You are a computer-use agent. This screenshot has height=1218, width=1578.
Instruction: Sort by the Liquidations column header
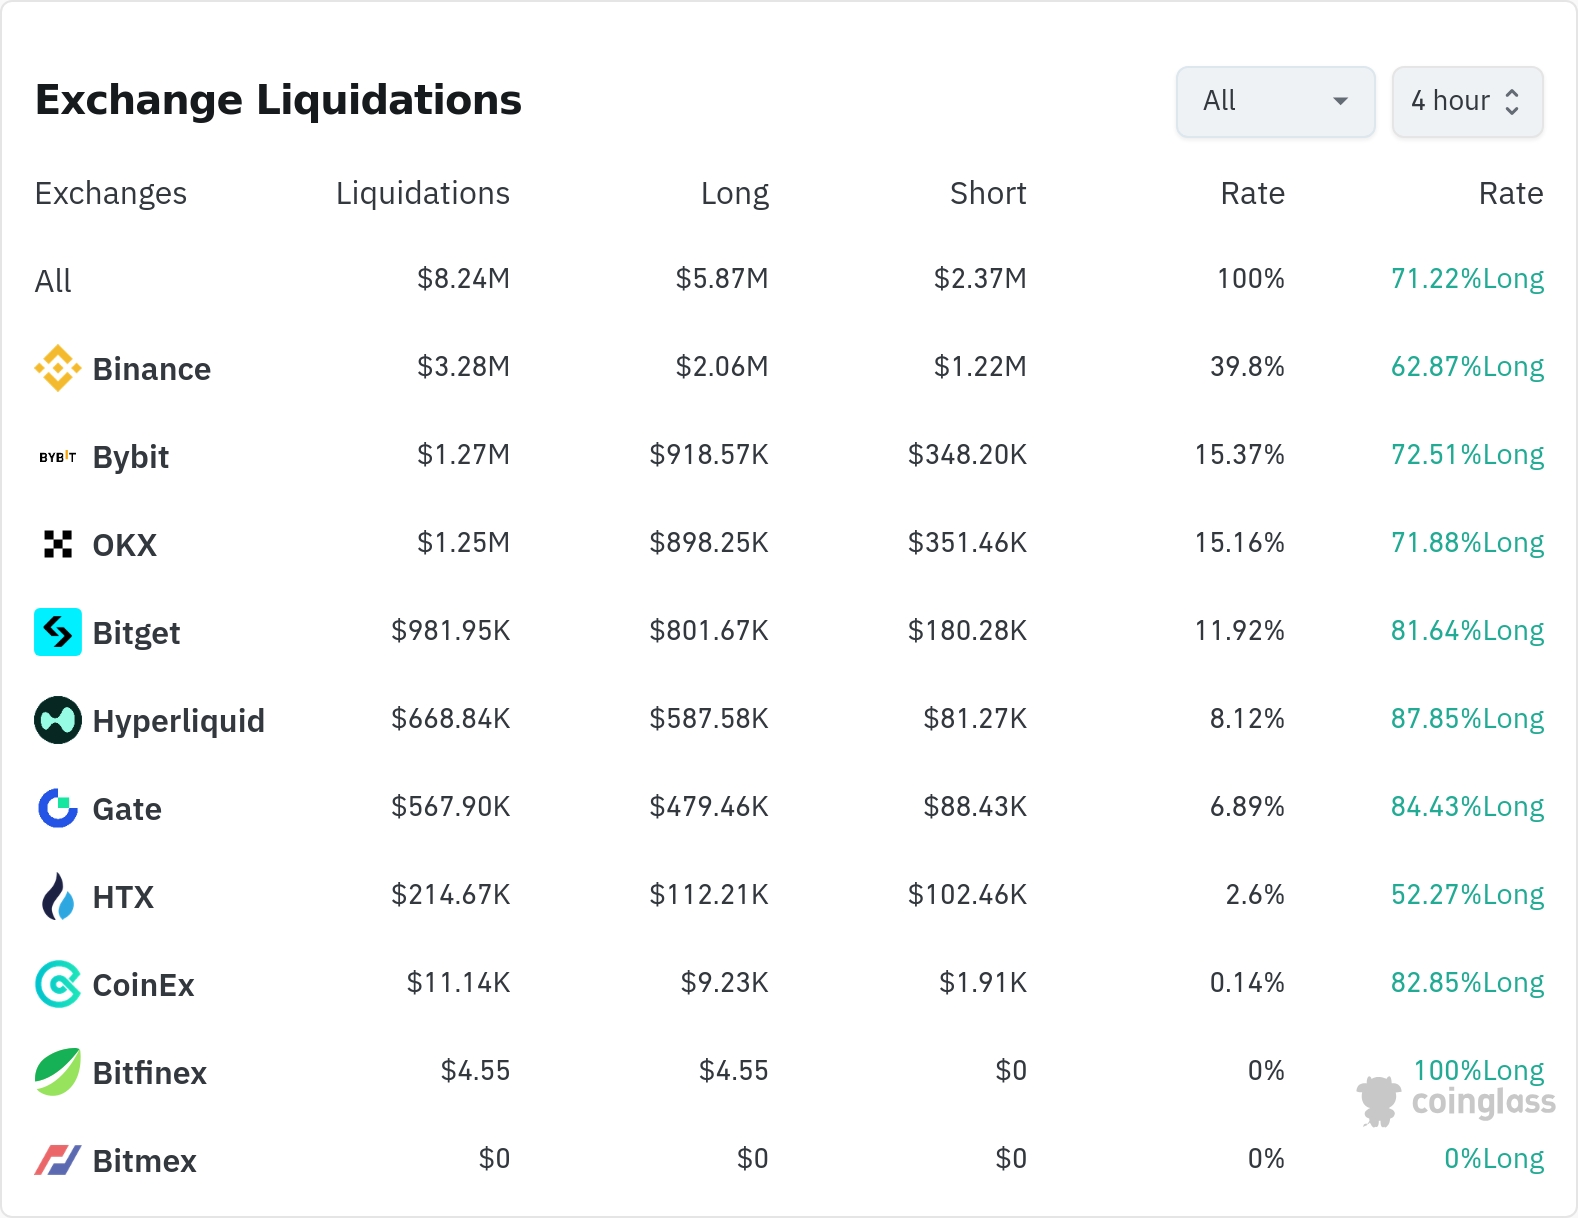coord(422,193)
